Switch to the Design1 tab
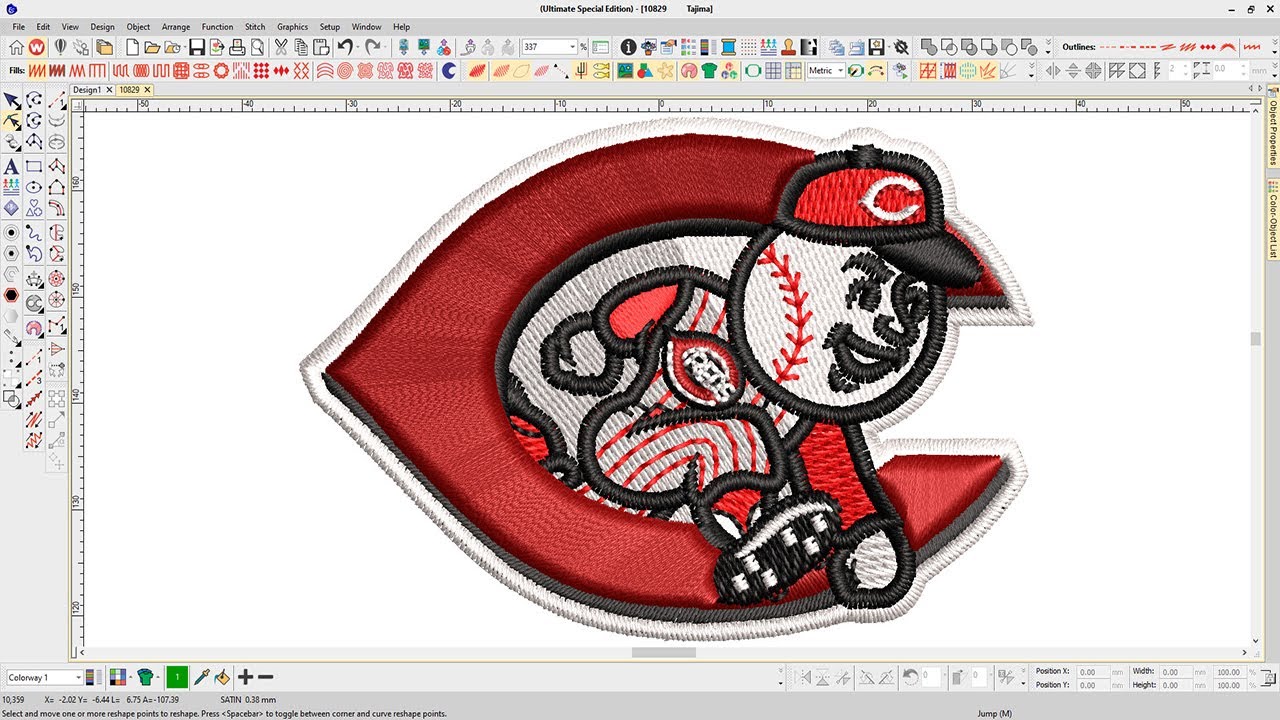The height and width of the screenshot is (720, 1280). pos(86,90)
